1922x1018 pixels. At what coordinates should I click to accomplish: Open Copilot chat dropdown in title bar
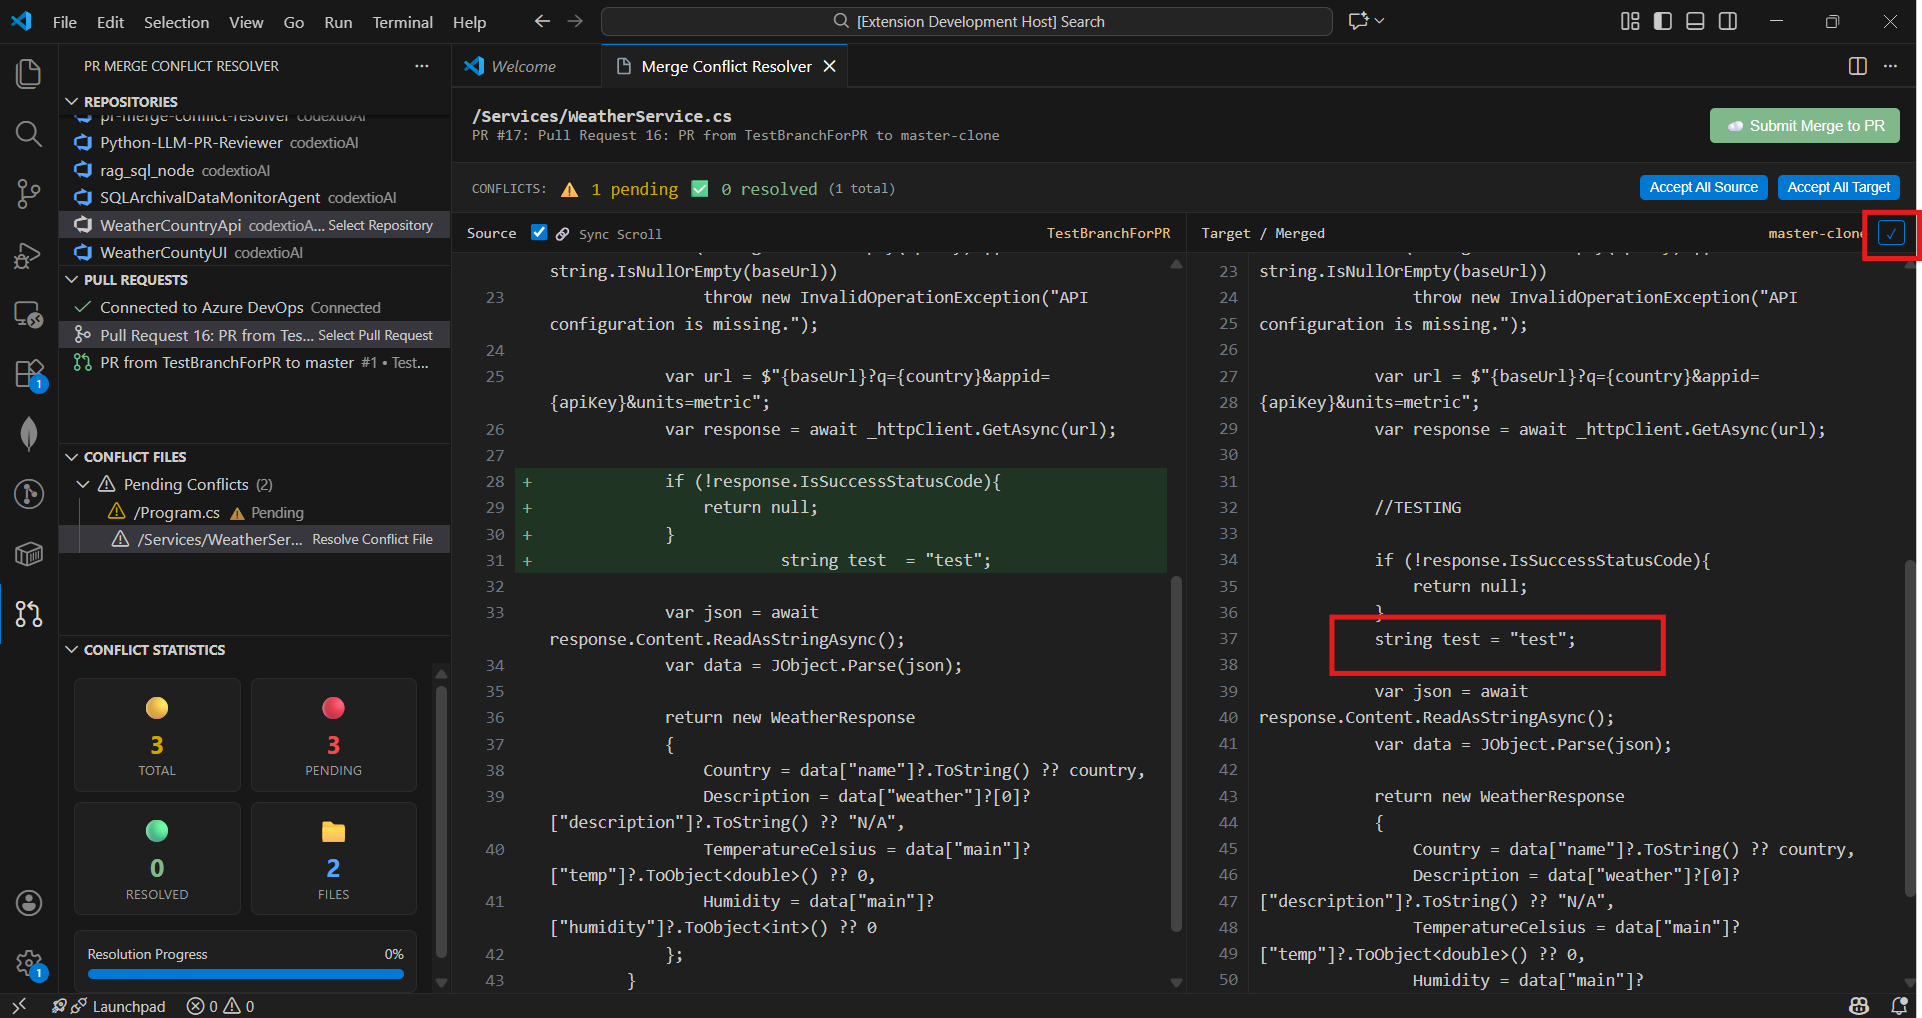[1366, 21]
